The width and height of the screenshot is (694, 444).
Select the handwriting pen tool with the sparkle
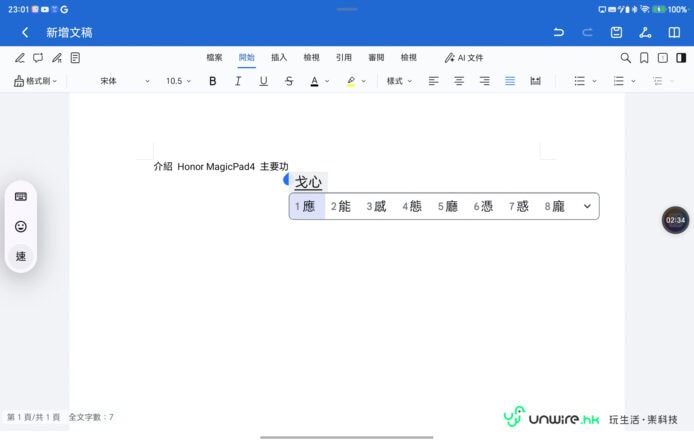click(x=57, y=58)
